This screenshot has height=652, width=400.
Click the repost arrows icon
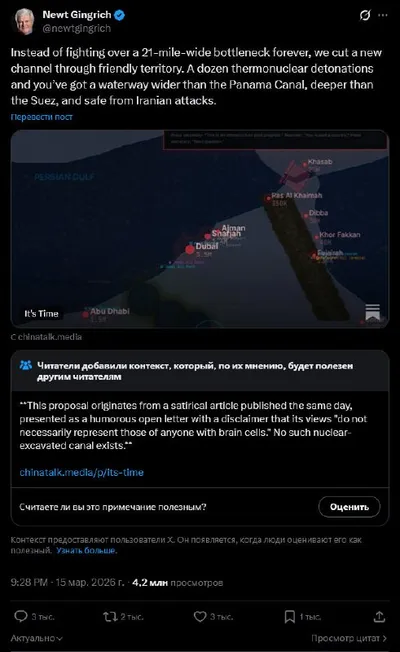click(x=110, y=616)
